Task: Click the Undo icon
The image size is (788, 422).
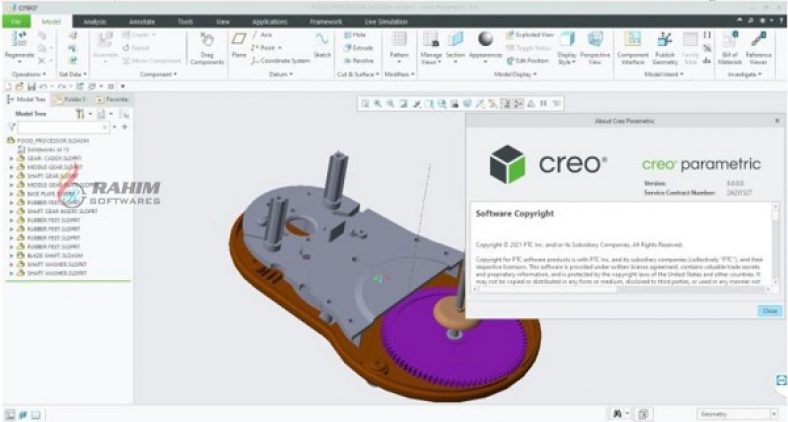Action: [43, 86]
